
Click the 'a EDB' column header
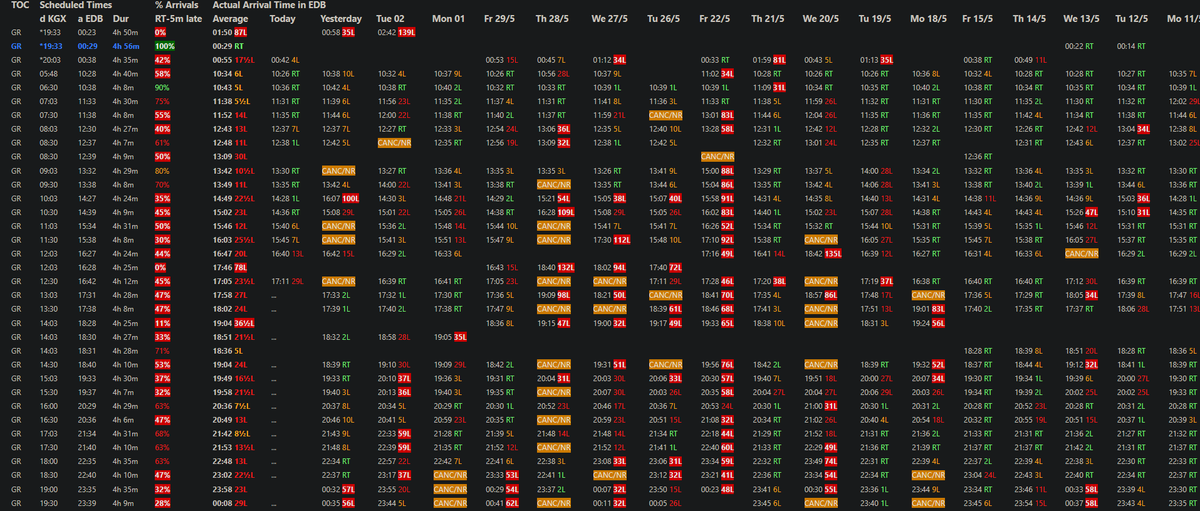(x=90, y=19)
